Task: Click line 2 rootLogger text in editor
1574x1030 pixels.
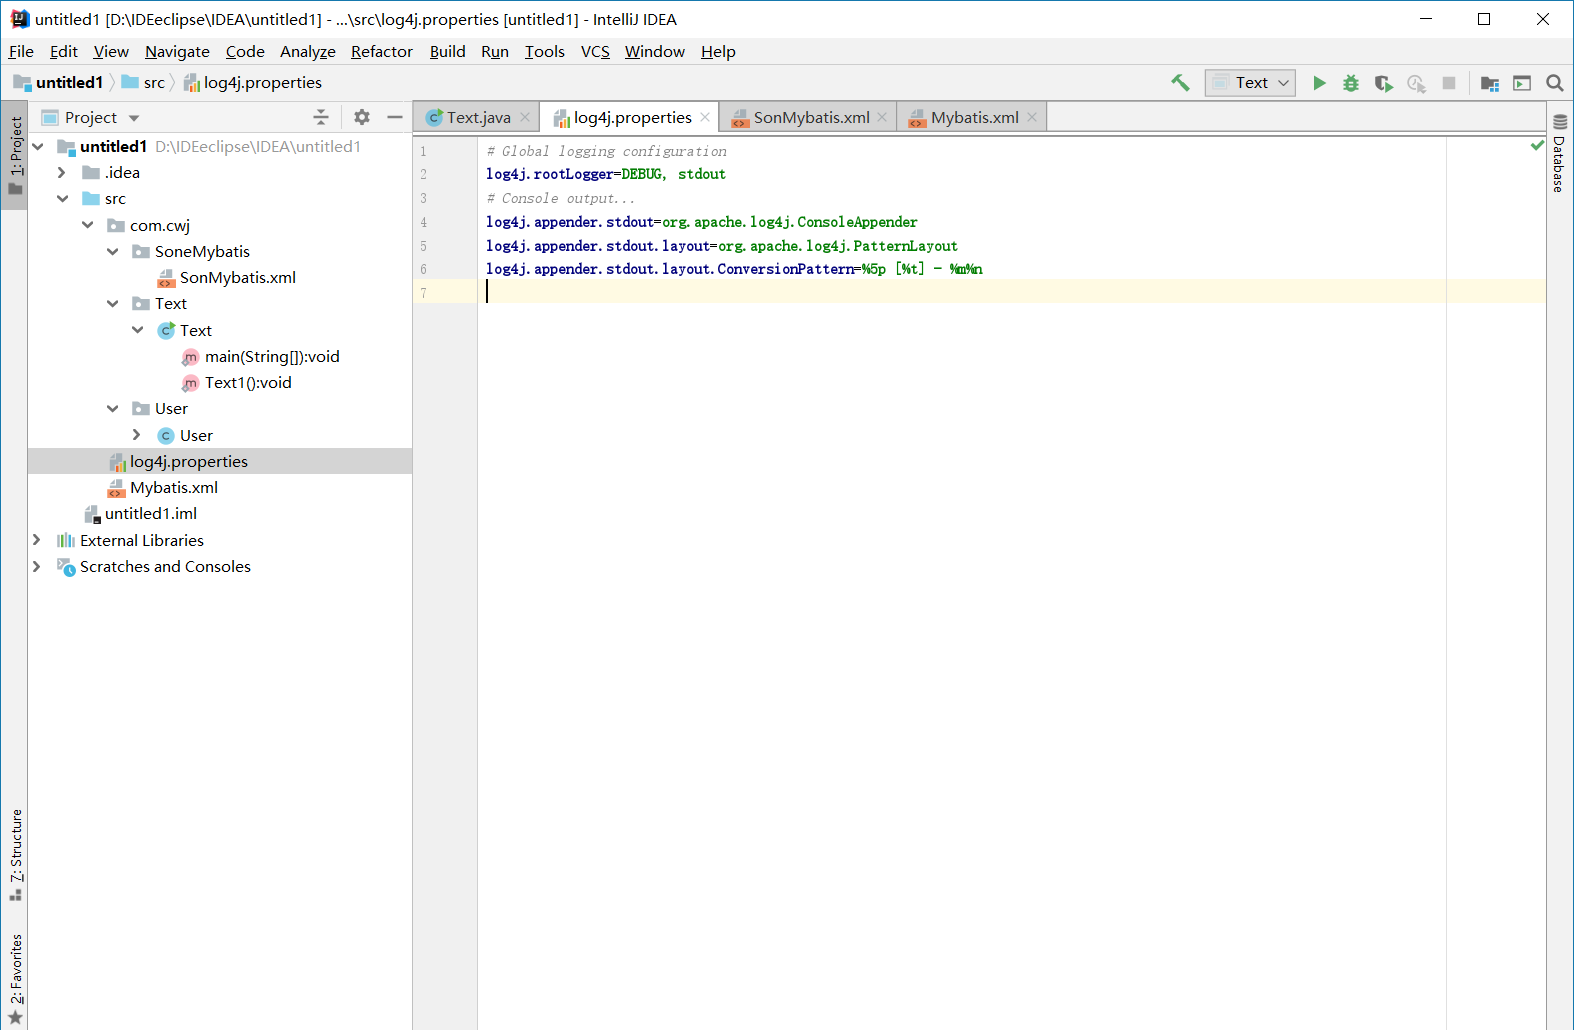Action: 606,174
